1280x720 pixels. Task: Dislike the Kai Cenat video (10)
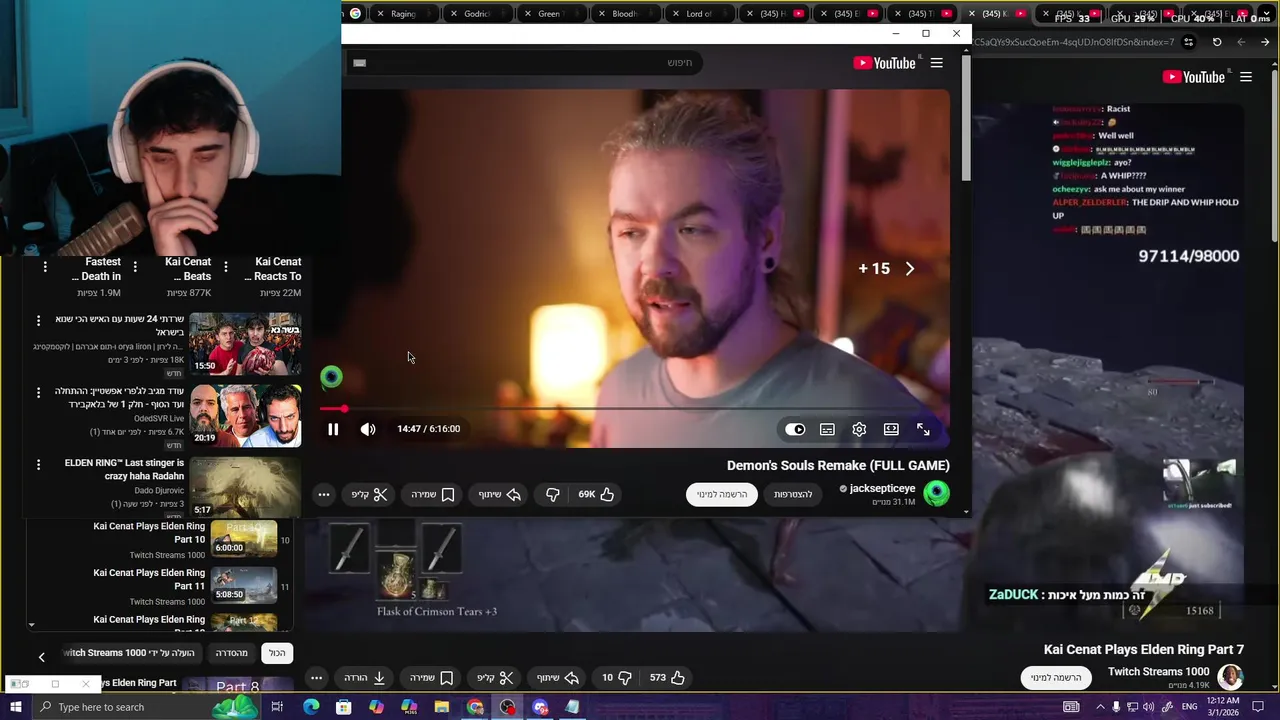click(615, 677)
